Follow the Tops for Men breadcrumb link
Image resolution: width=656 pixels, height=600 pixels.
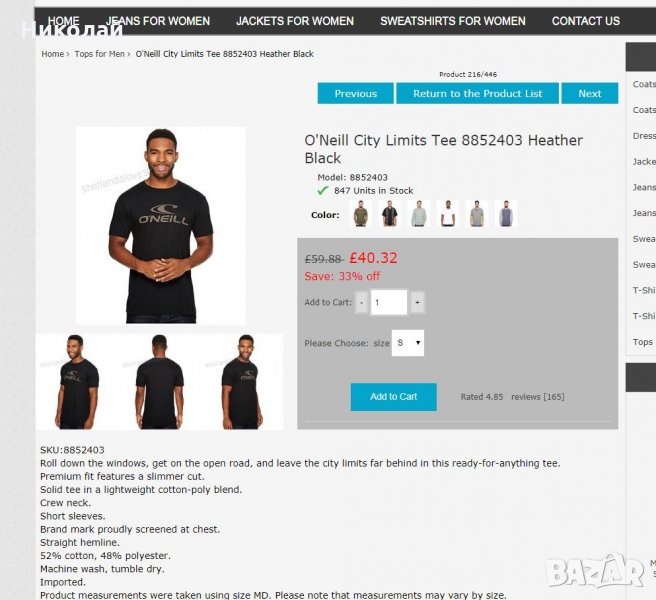(x=100, y=54)
